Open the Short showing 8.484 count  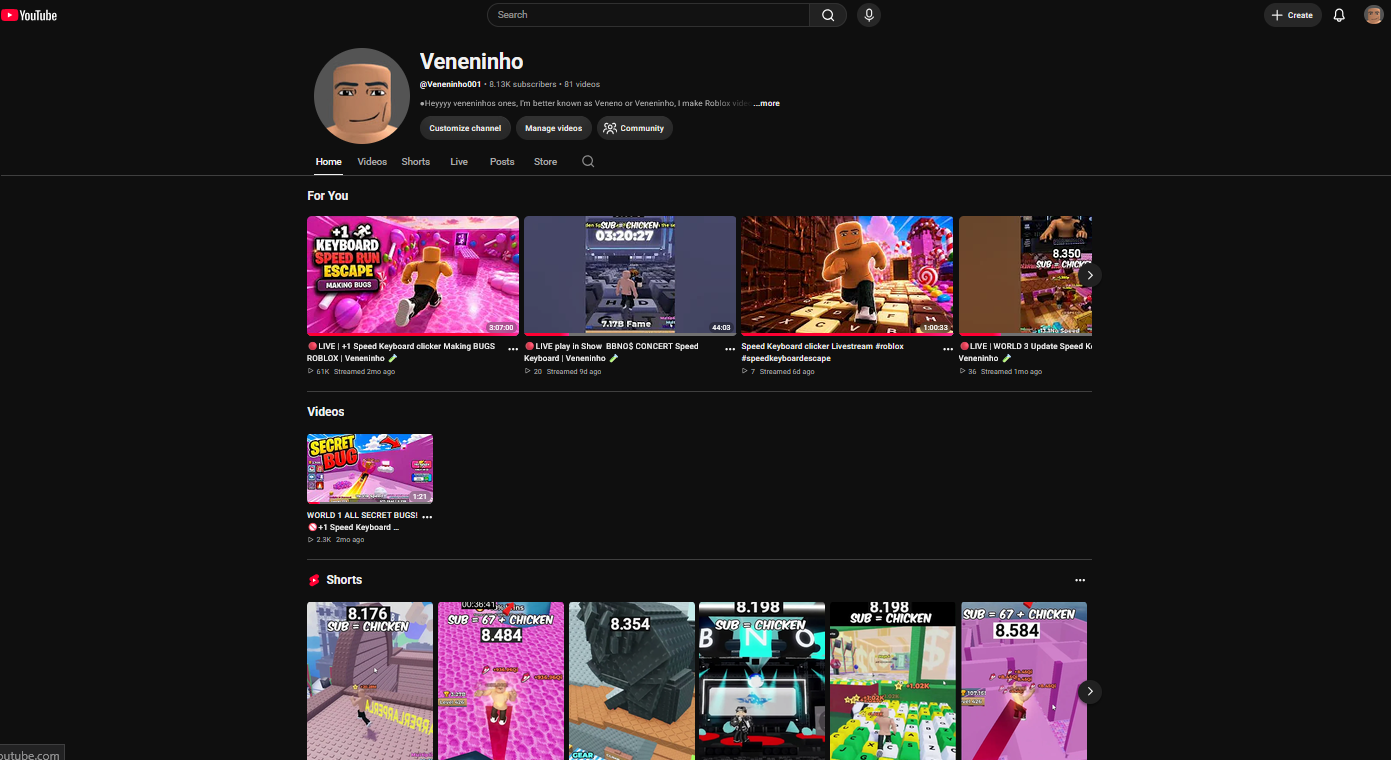point(501,681)
